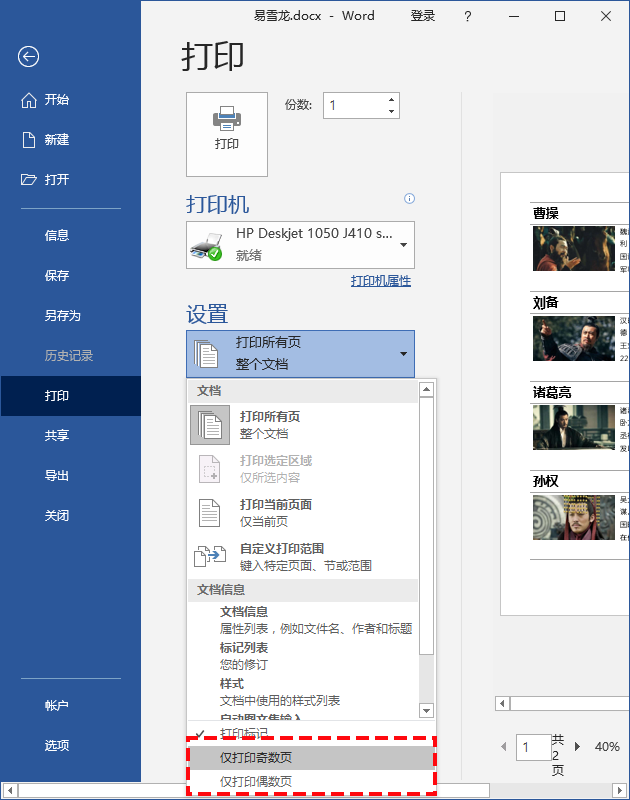Go to next preview page arrow
Viewport: 630px width, 800px height.
click(x=577, y=746)
